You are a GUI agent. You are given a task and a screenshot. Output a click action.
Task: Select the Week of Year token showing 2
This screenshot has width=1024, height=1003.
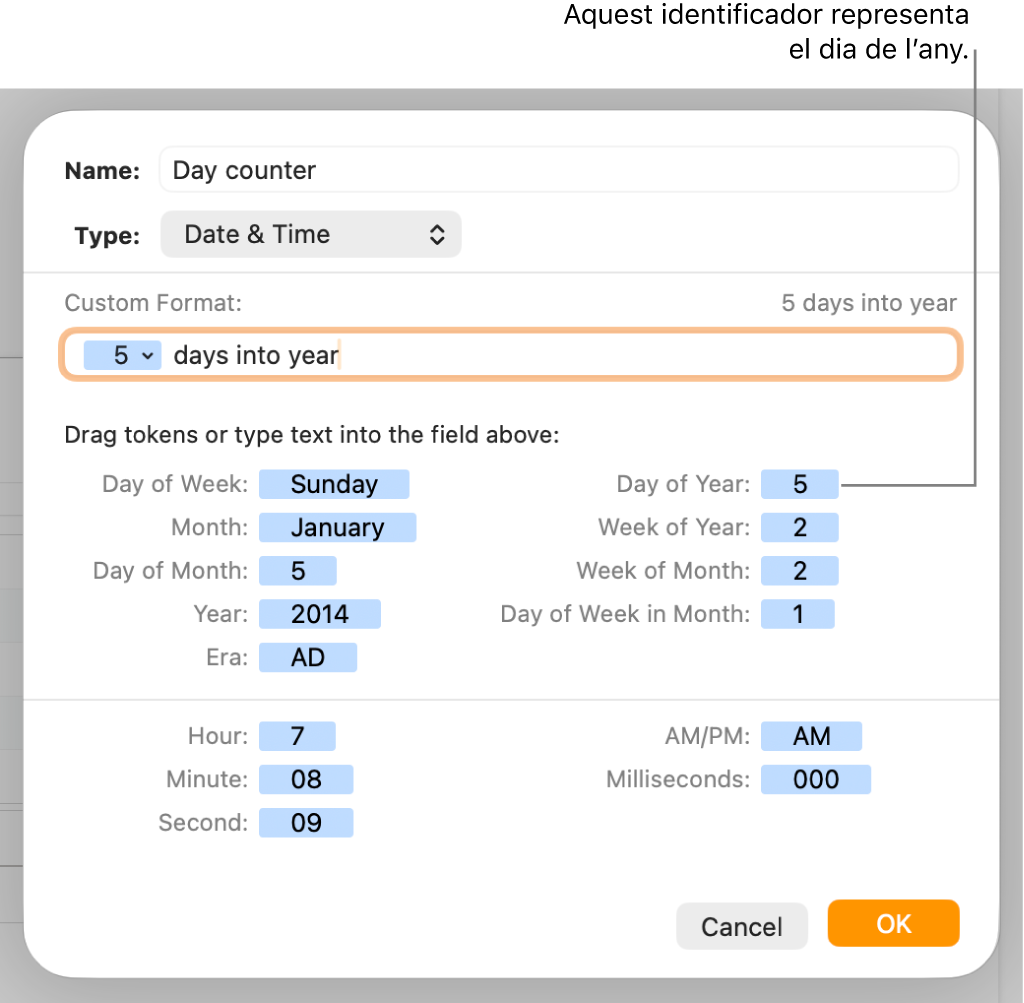tap(799, 527)
